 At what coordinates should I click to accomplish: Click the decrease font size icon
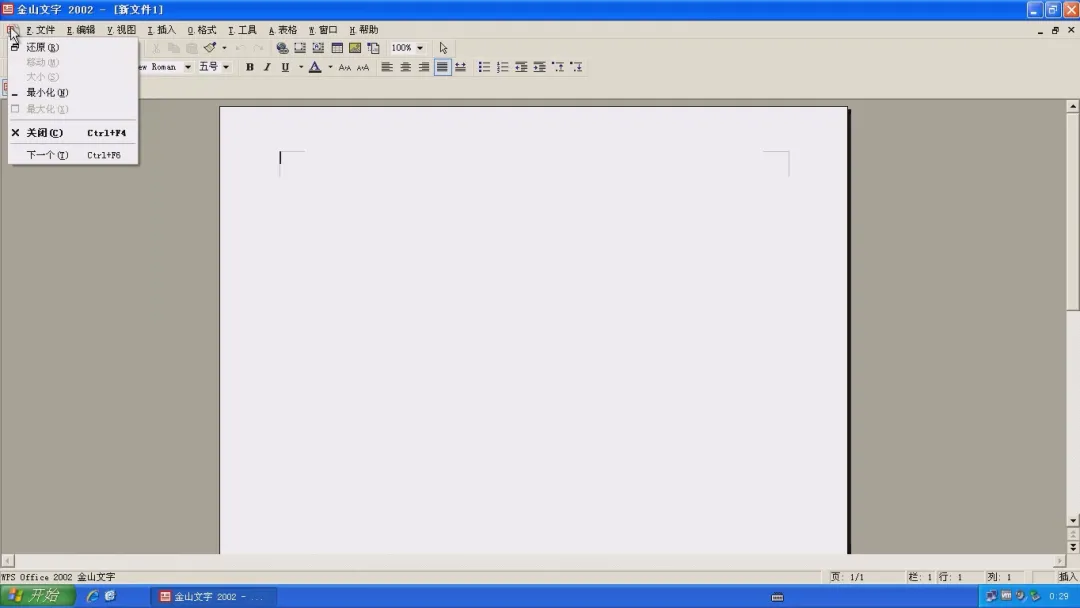[x=363, y=67]
